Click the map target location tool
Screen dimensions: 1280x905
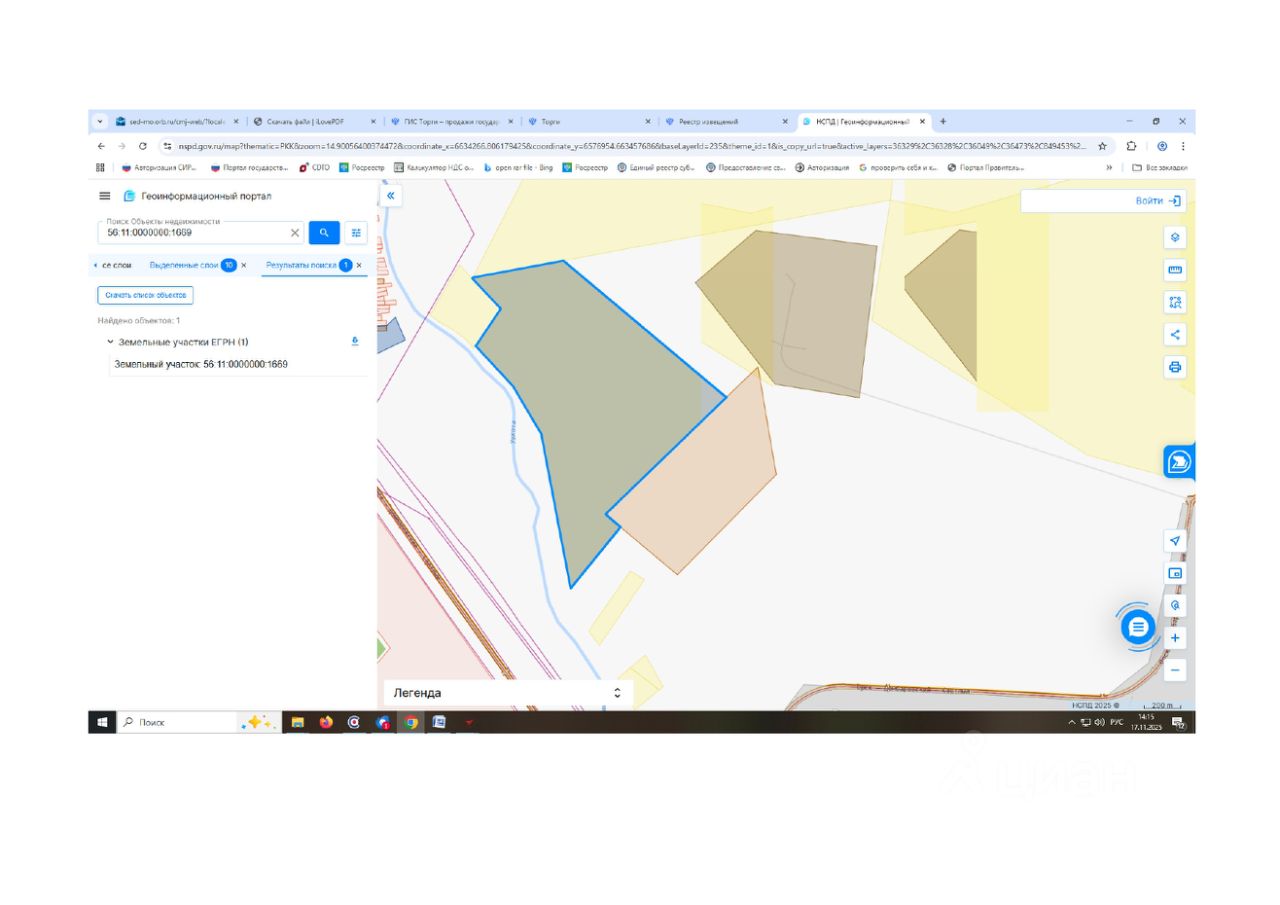coord(1175,605)
